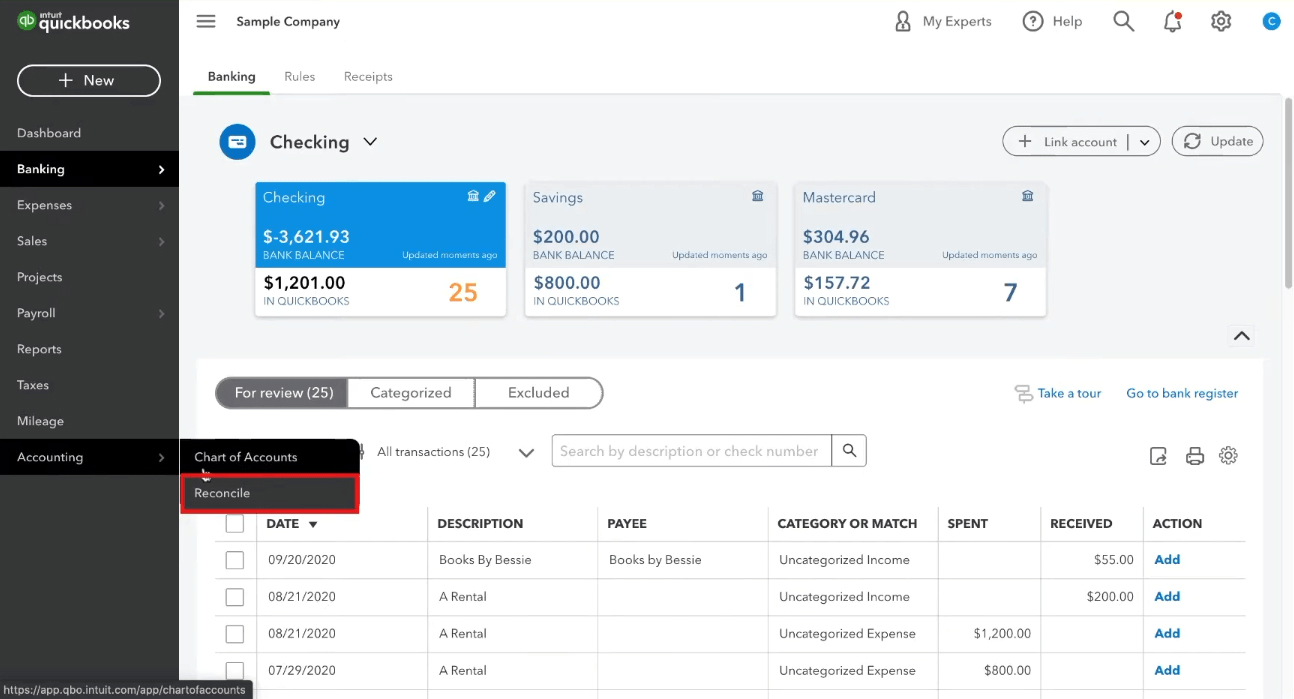
Task: Switch to the Rules tab
Action: point(299,76)
